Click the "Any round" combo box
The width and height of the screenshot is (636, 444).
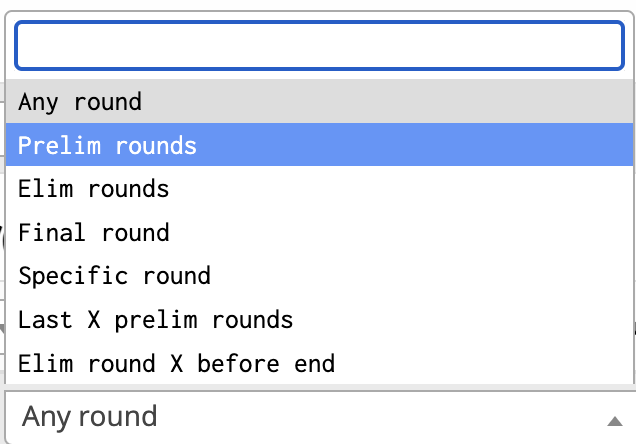300,416
